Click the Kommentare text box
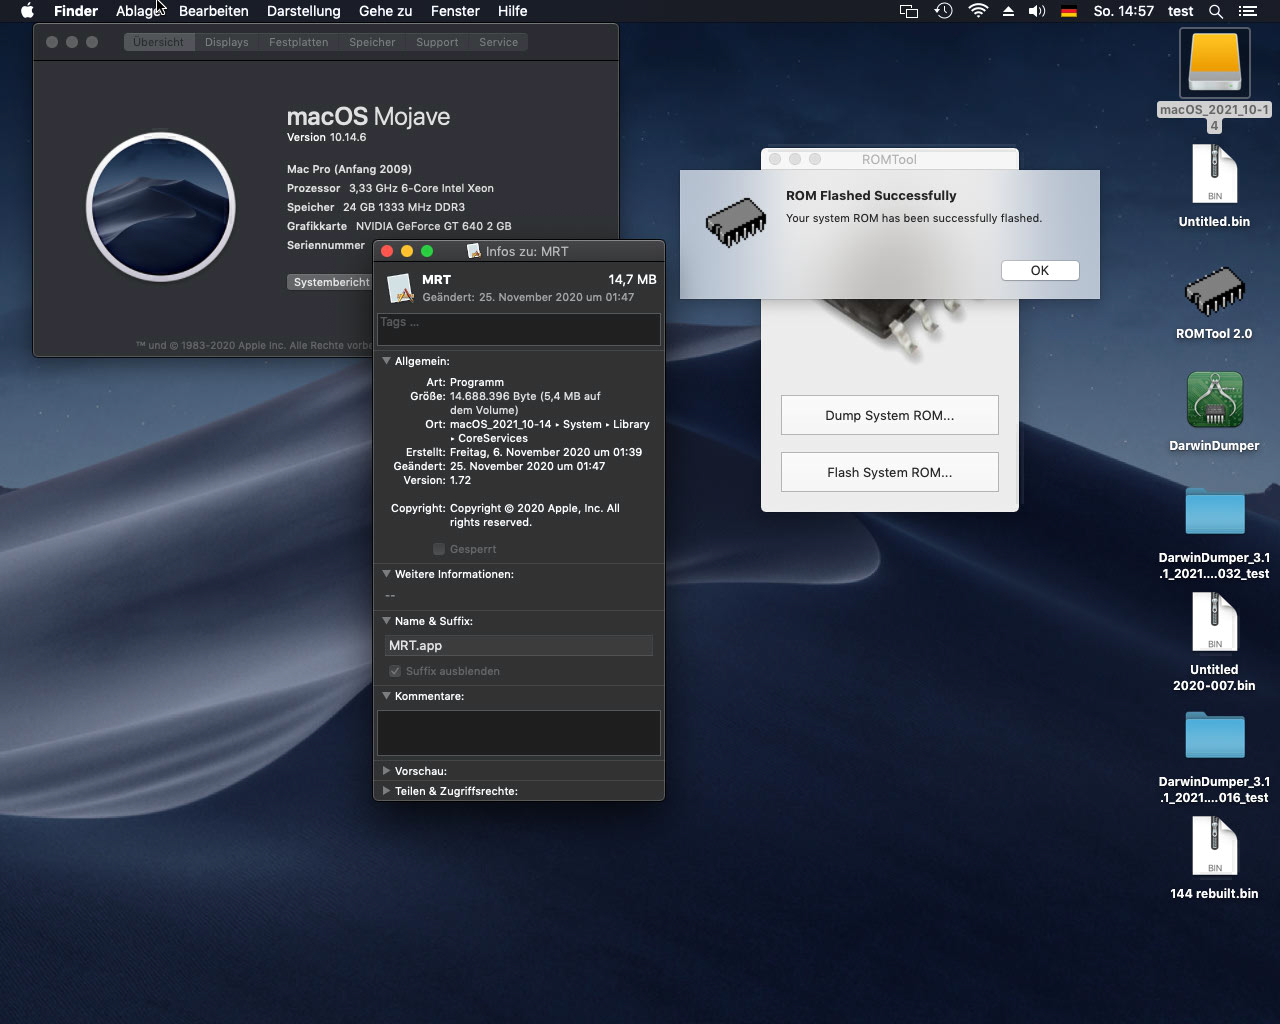This screenshot has height=1024, width=1280. click(x=519, y=733)
